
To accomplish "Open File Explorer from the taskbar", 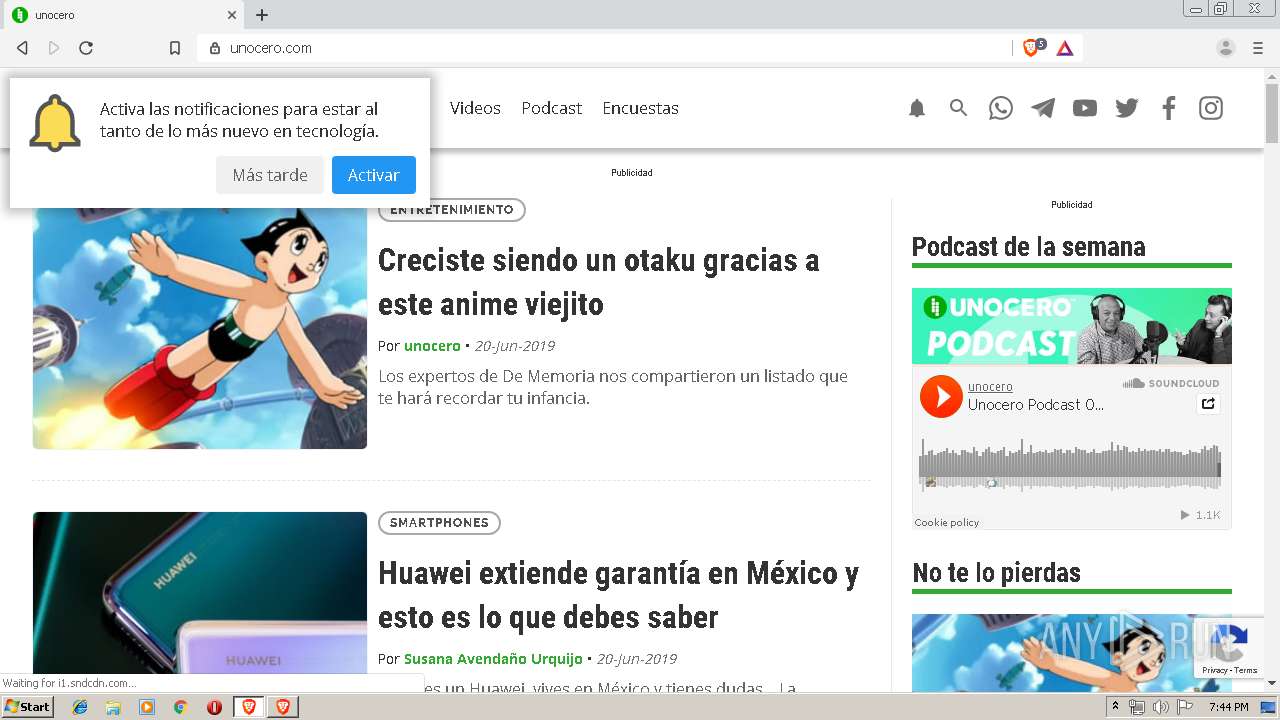I will (x=113, y=707).
